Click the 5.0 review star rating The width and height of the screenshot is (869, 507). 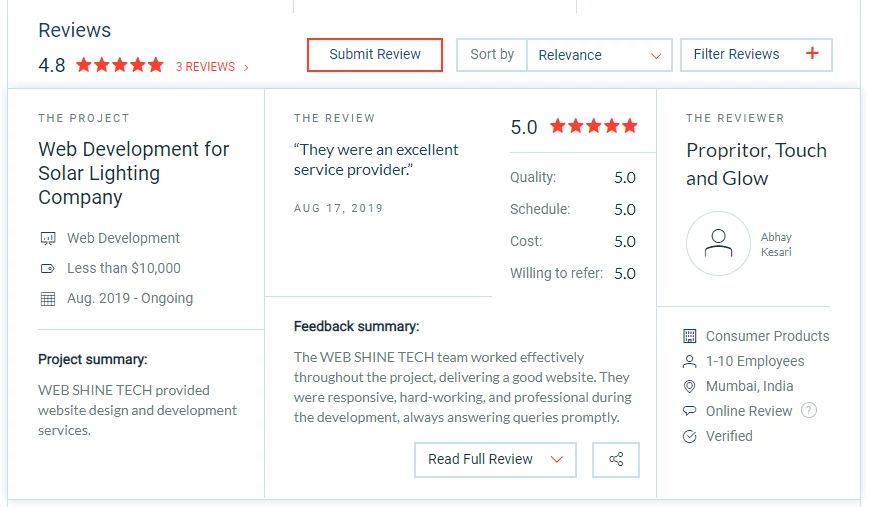(593, 126)
